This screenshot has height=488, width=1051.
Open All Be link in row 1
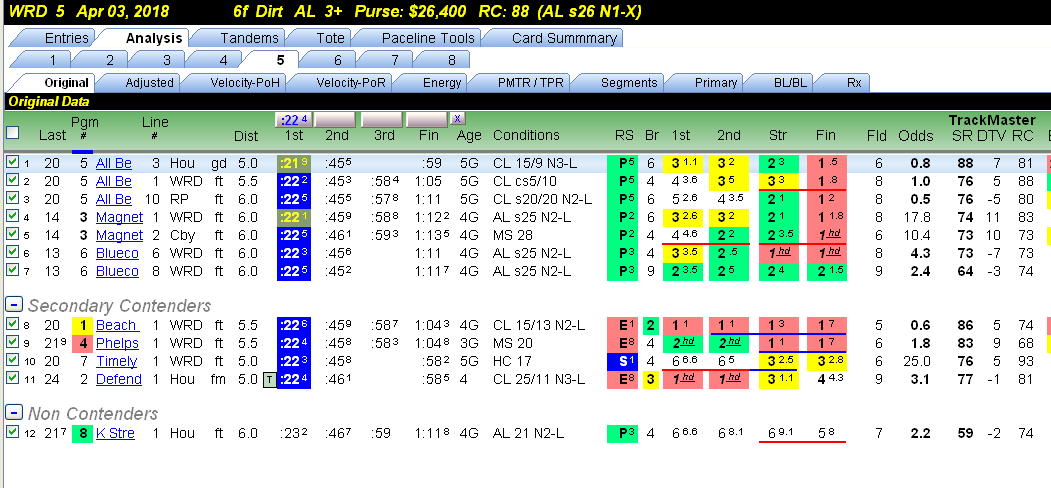(x=114, y=164)
